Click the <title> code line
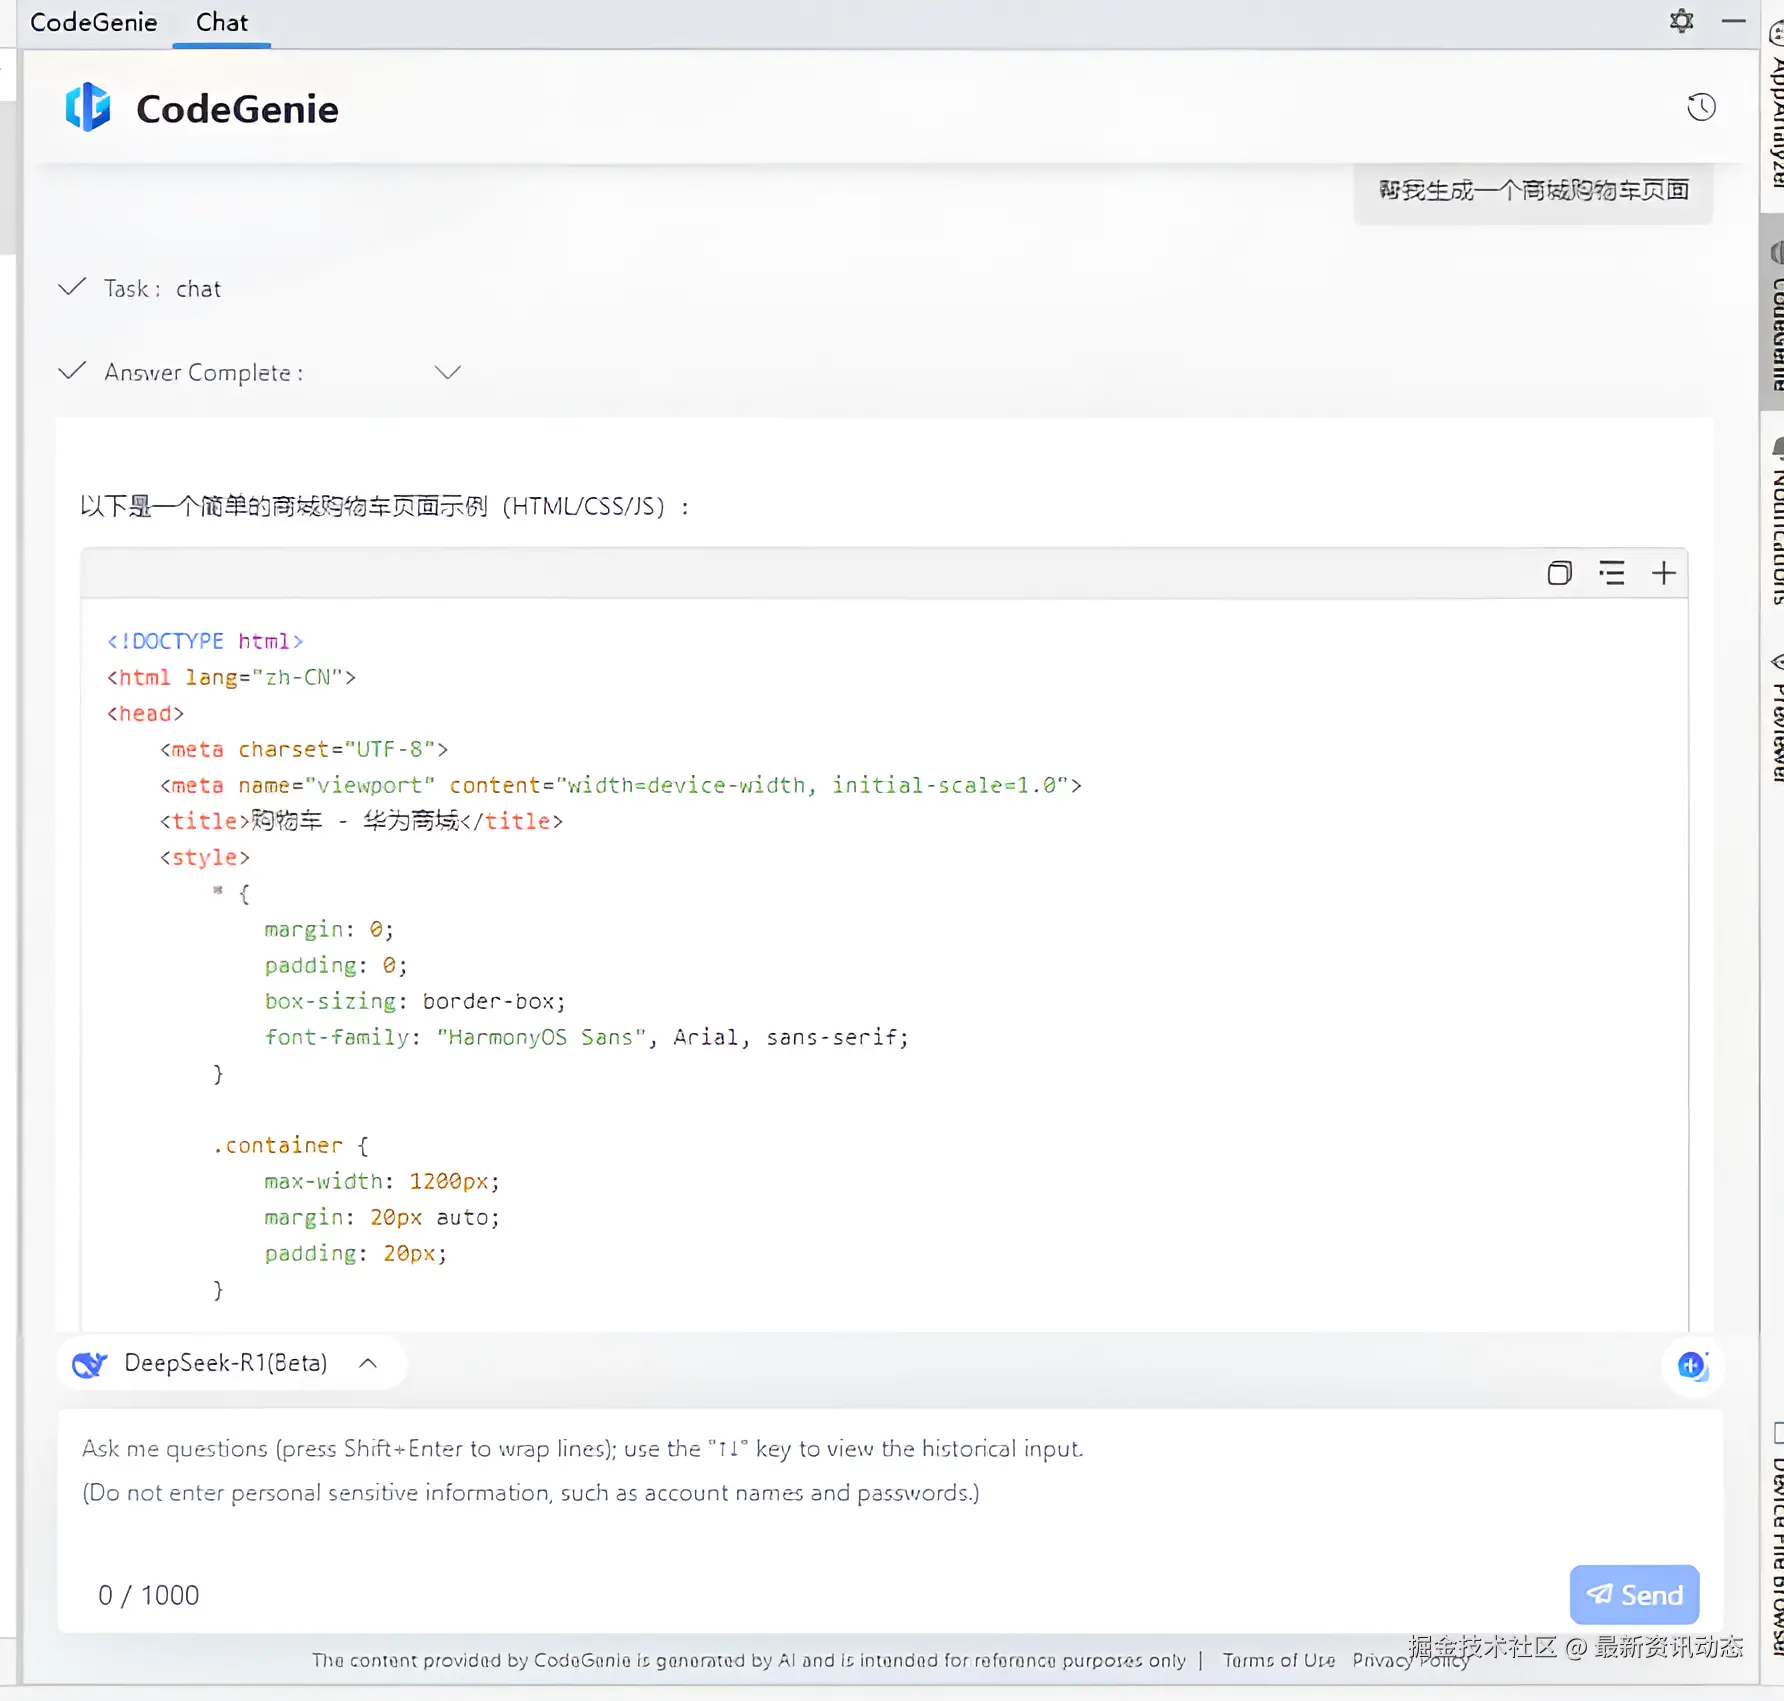 click(361, 821)
